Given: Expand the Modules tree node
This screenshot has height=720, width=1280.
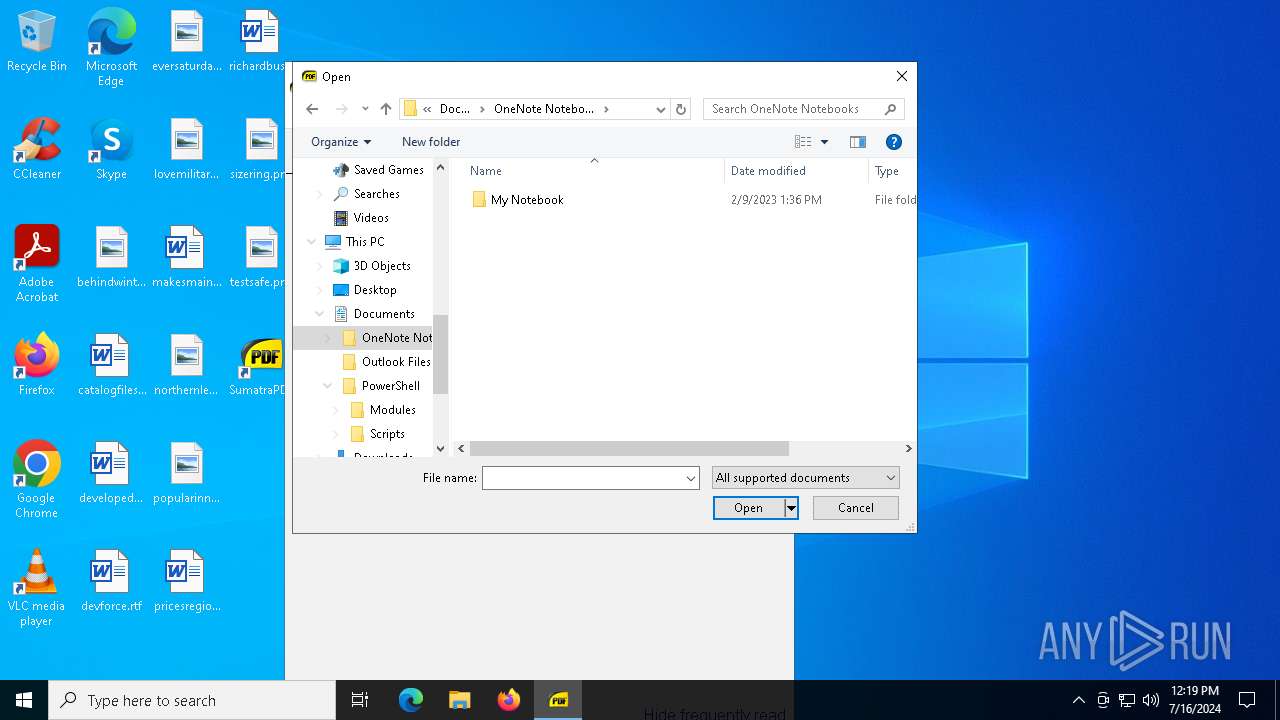Looking at the screenshot, I should pyautogui.click(x=336, y=410).
